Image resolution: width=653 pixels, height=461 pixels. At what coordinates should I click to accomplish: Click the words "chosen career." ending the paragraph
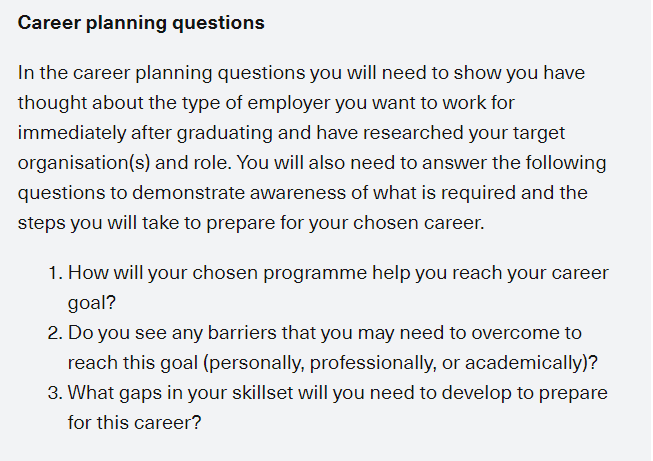click(419, 223)
